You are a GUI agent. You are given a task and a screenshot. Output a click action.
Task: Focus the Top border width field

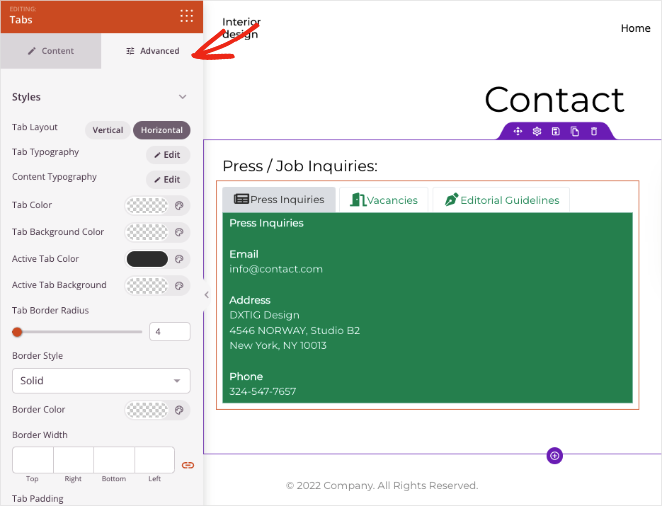click(x=33, y=460)
